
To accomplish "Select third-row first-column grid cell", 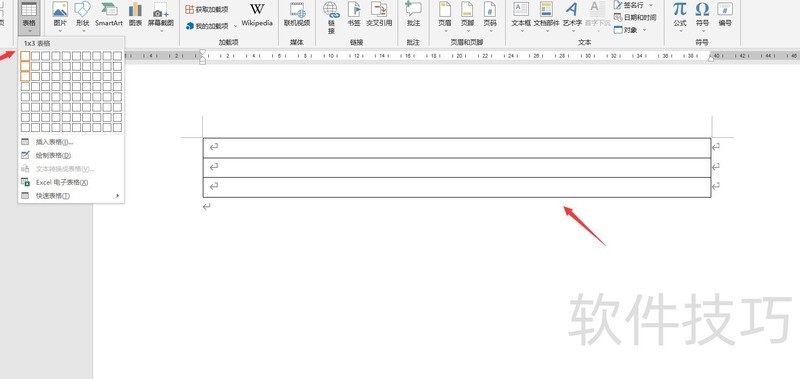I will point(25,76).
